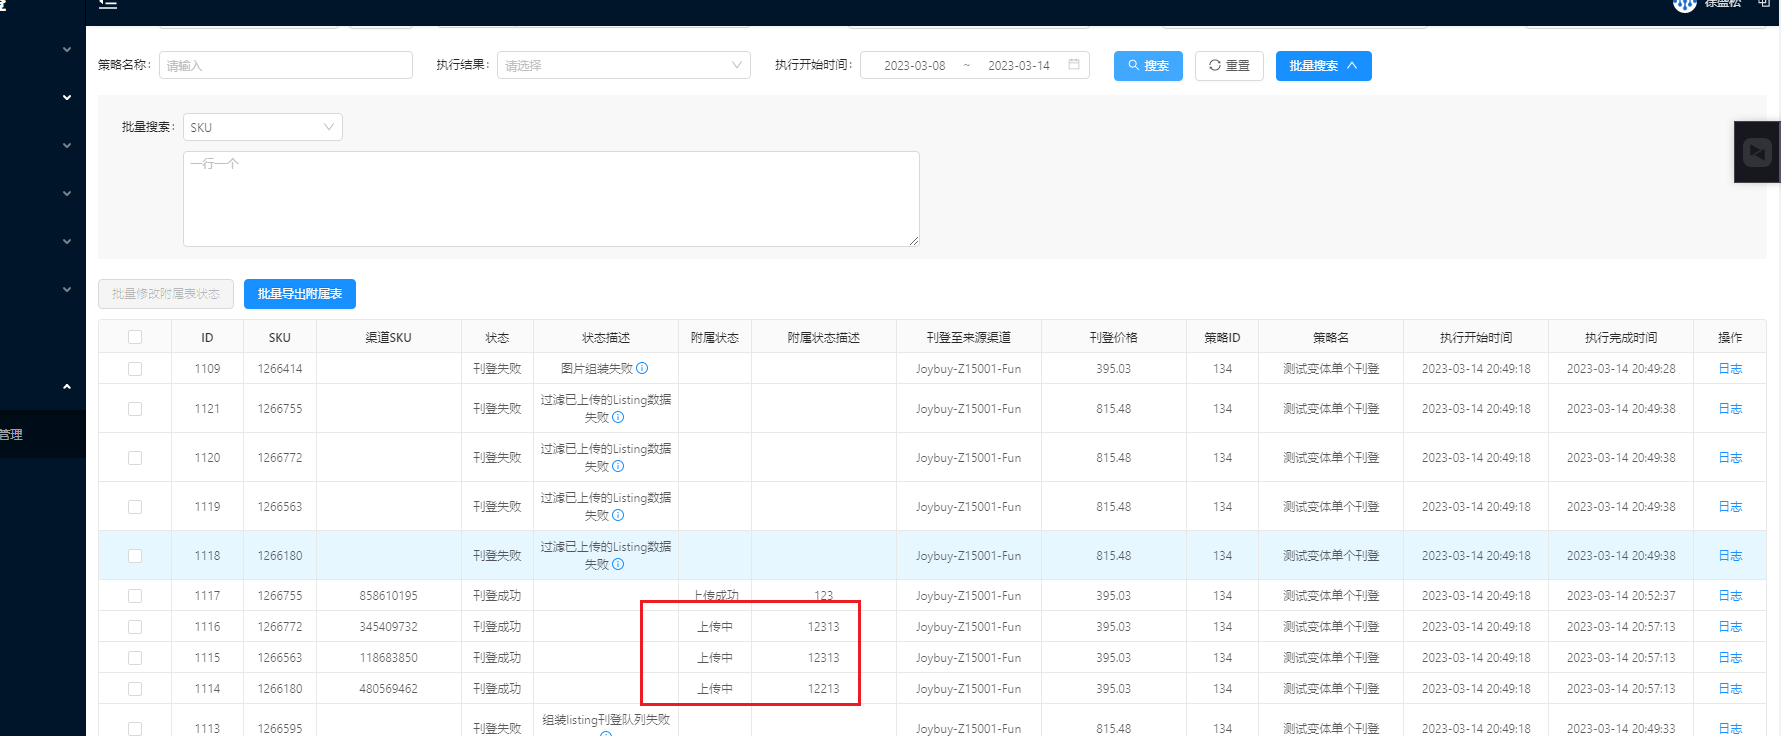Viewport: 1781px width, 736px height.
Task: Focus the 策略名称 input field
Action: pyautogui.click(x=286, y=65)
